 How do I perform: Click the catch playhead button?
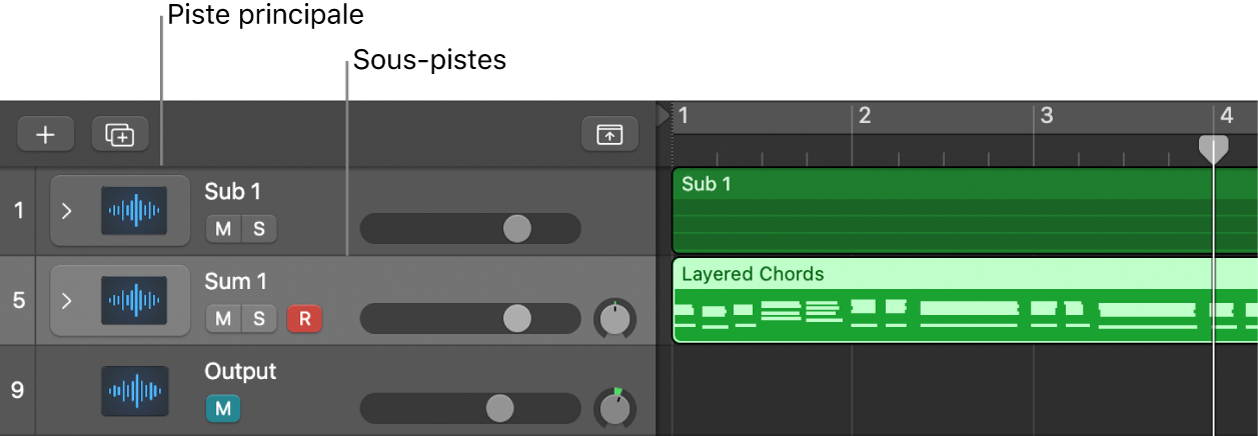[609, 134]
